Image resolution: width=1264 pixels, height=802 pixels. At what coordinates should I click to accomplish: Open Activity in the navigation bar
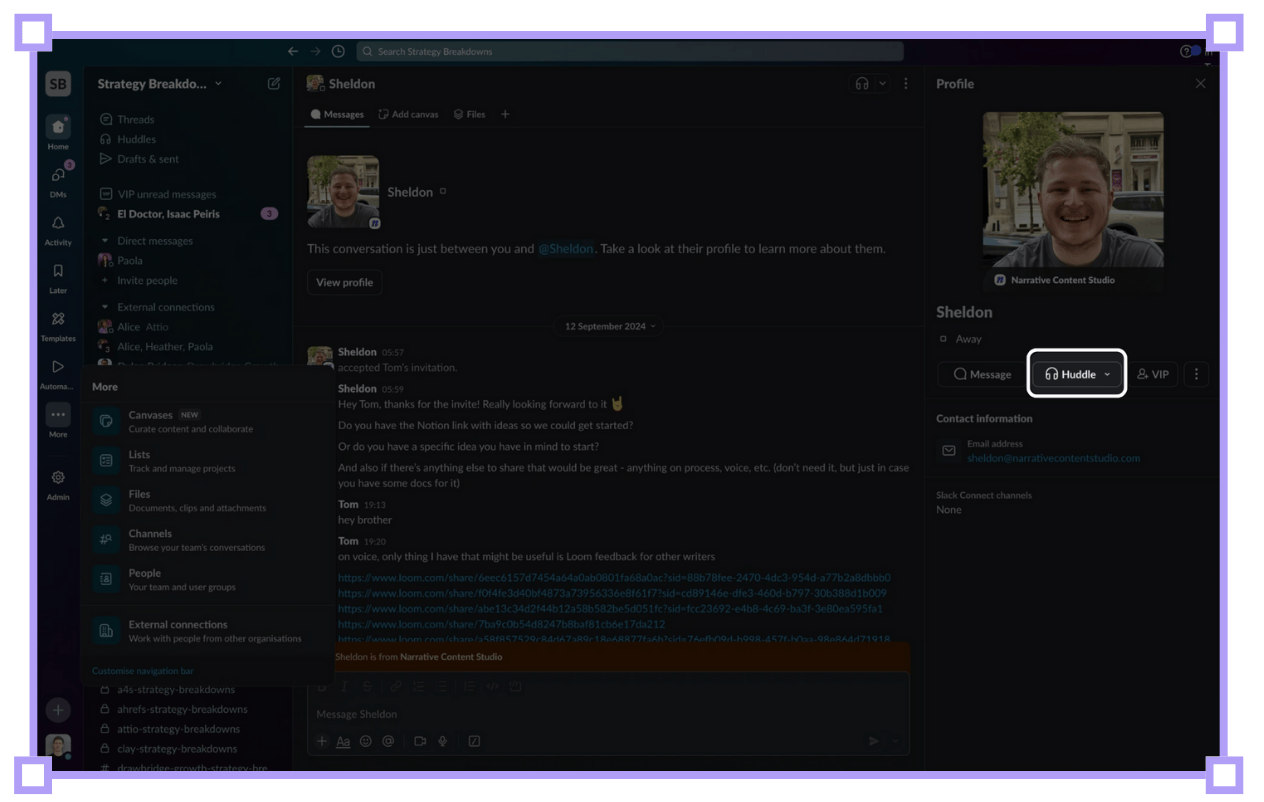(x=58, y=229)
